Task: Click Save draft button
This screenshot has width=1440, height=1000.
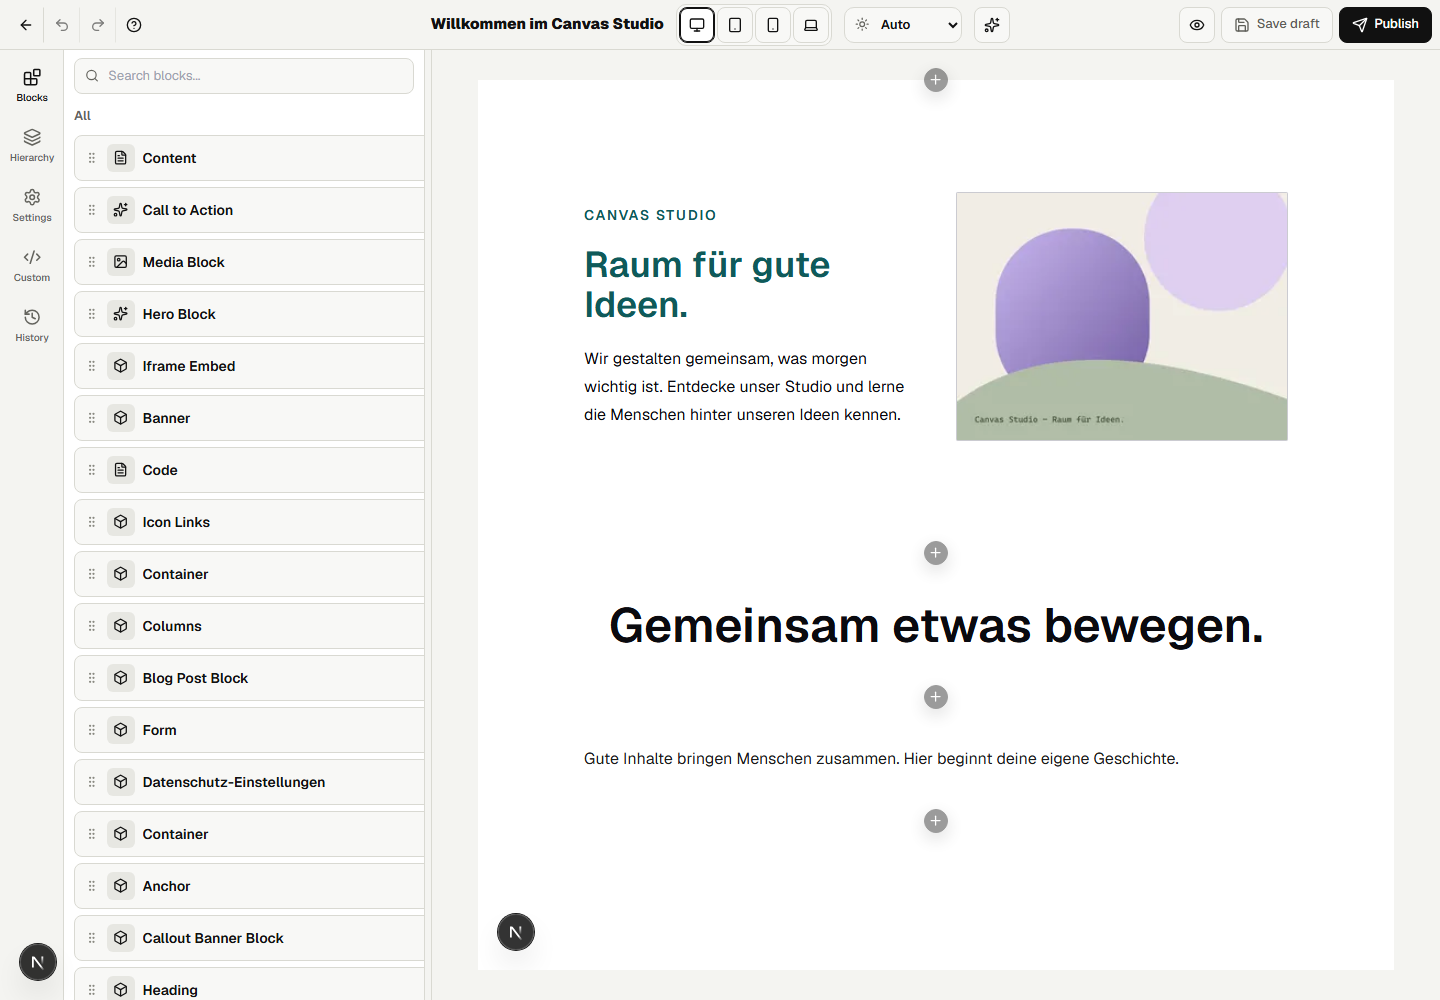Action: pyautogui.click(x=1277, y=24)
